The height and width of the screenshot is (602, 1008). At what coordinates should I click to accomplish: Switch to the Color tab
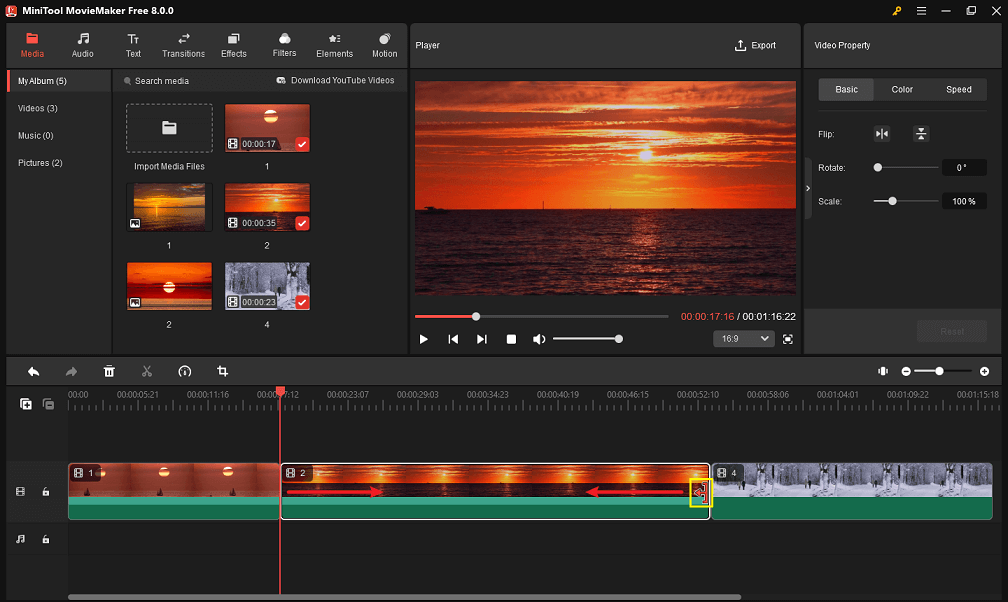pos(902,89)
